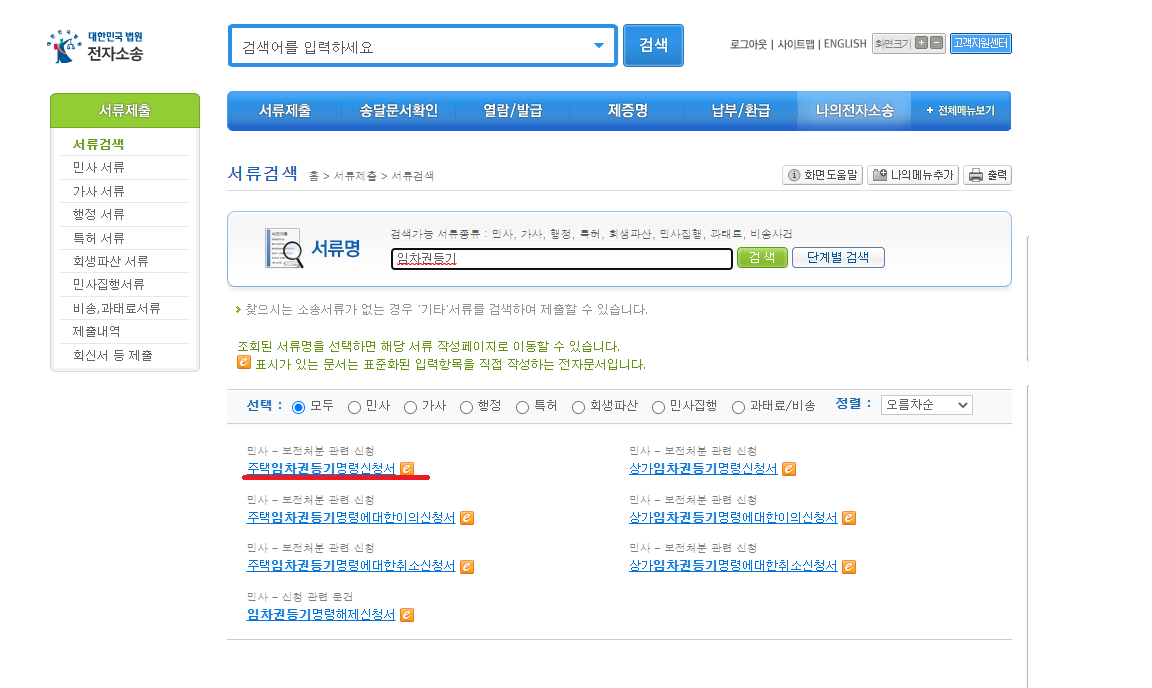The height and width of the screenshot is (688, 1152).
Task: Open the 납부/환급 menu
Action: 740,110
